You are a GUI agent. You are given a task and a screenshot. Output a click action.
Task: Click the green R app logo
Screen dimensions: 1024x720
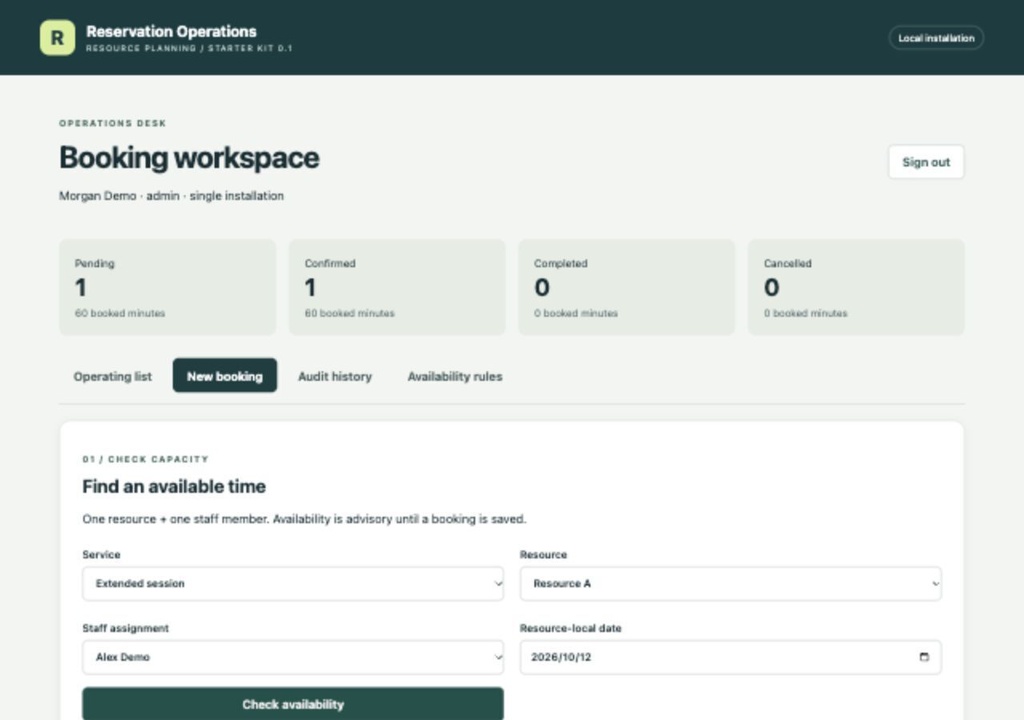tap(57, 37)
